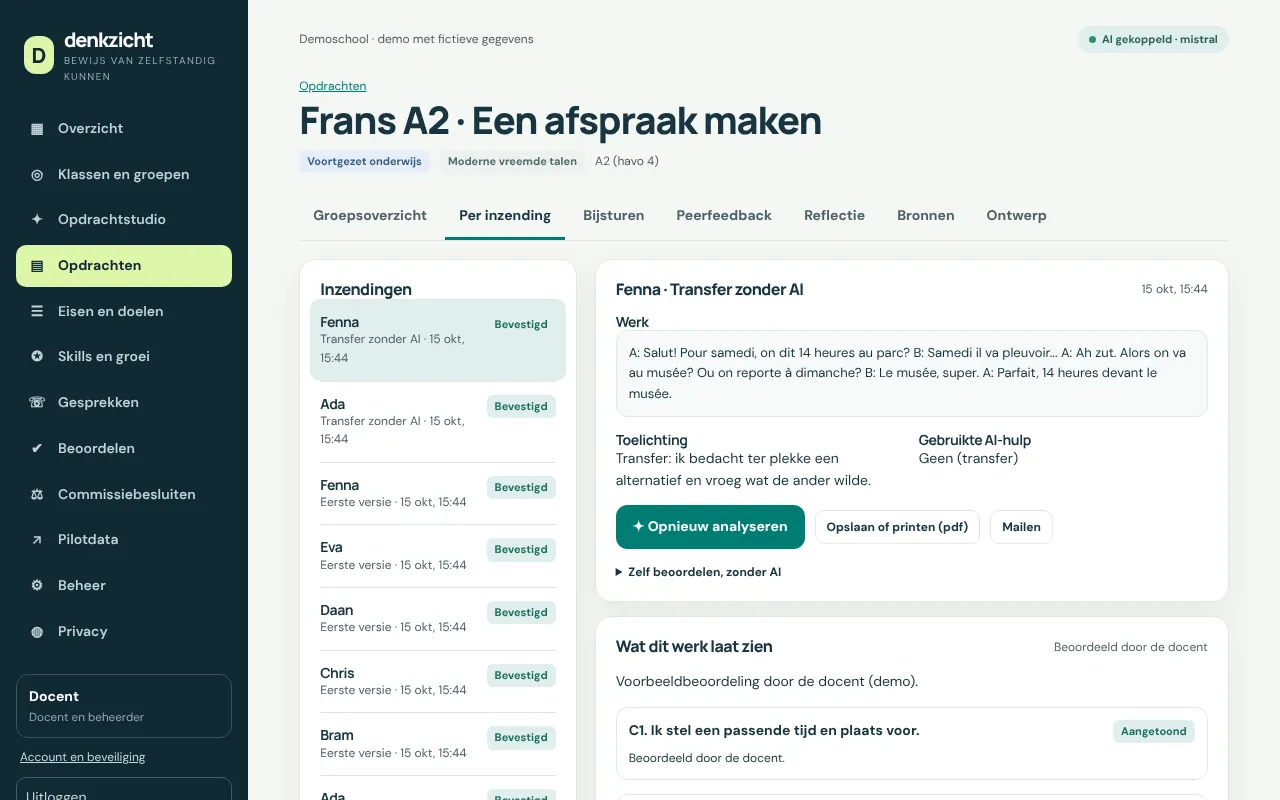Expand "Zelf beoordelen, zonder AI" section
This screenshot has width=1280, height=800.
pos(698,572)
